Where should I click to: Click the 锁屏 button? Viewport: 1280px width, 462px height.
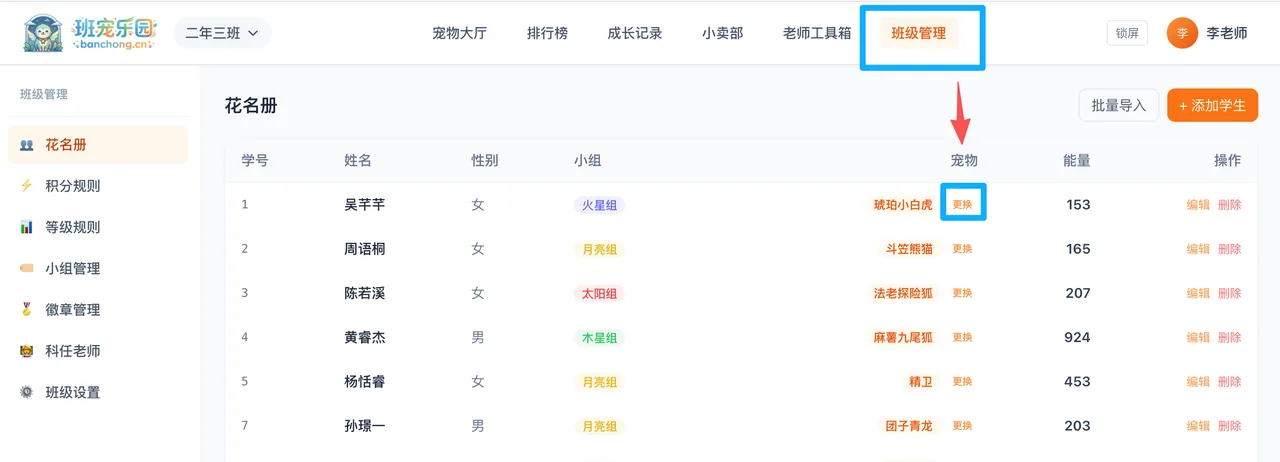(x=1127, y=33)
